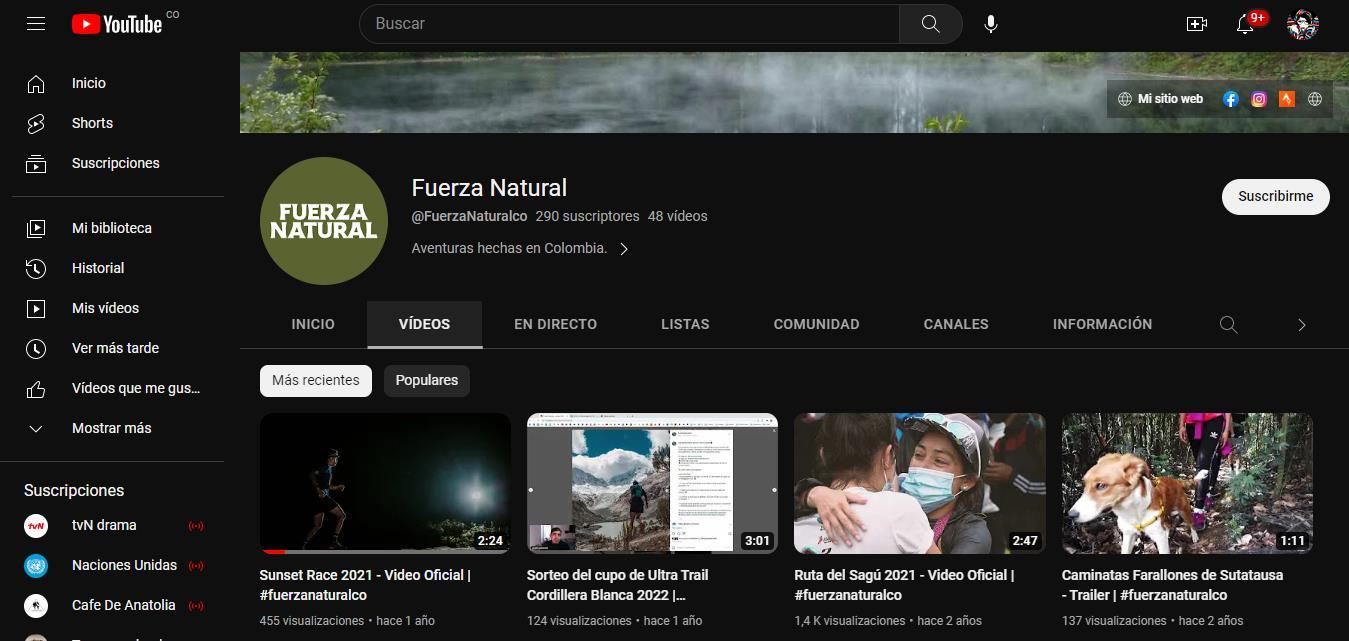Go to the YouTube logo home
The image size is (1349, 641).
117,24
